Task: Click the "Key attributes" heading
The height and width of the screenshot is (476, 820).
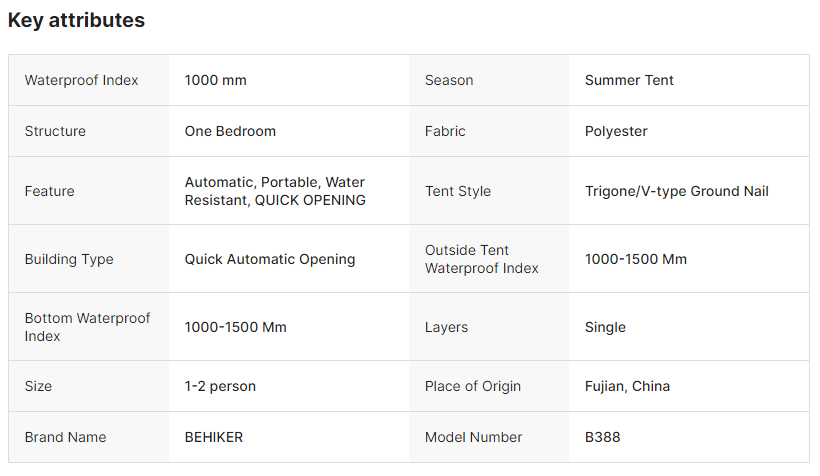Action: pos(76,20)
